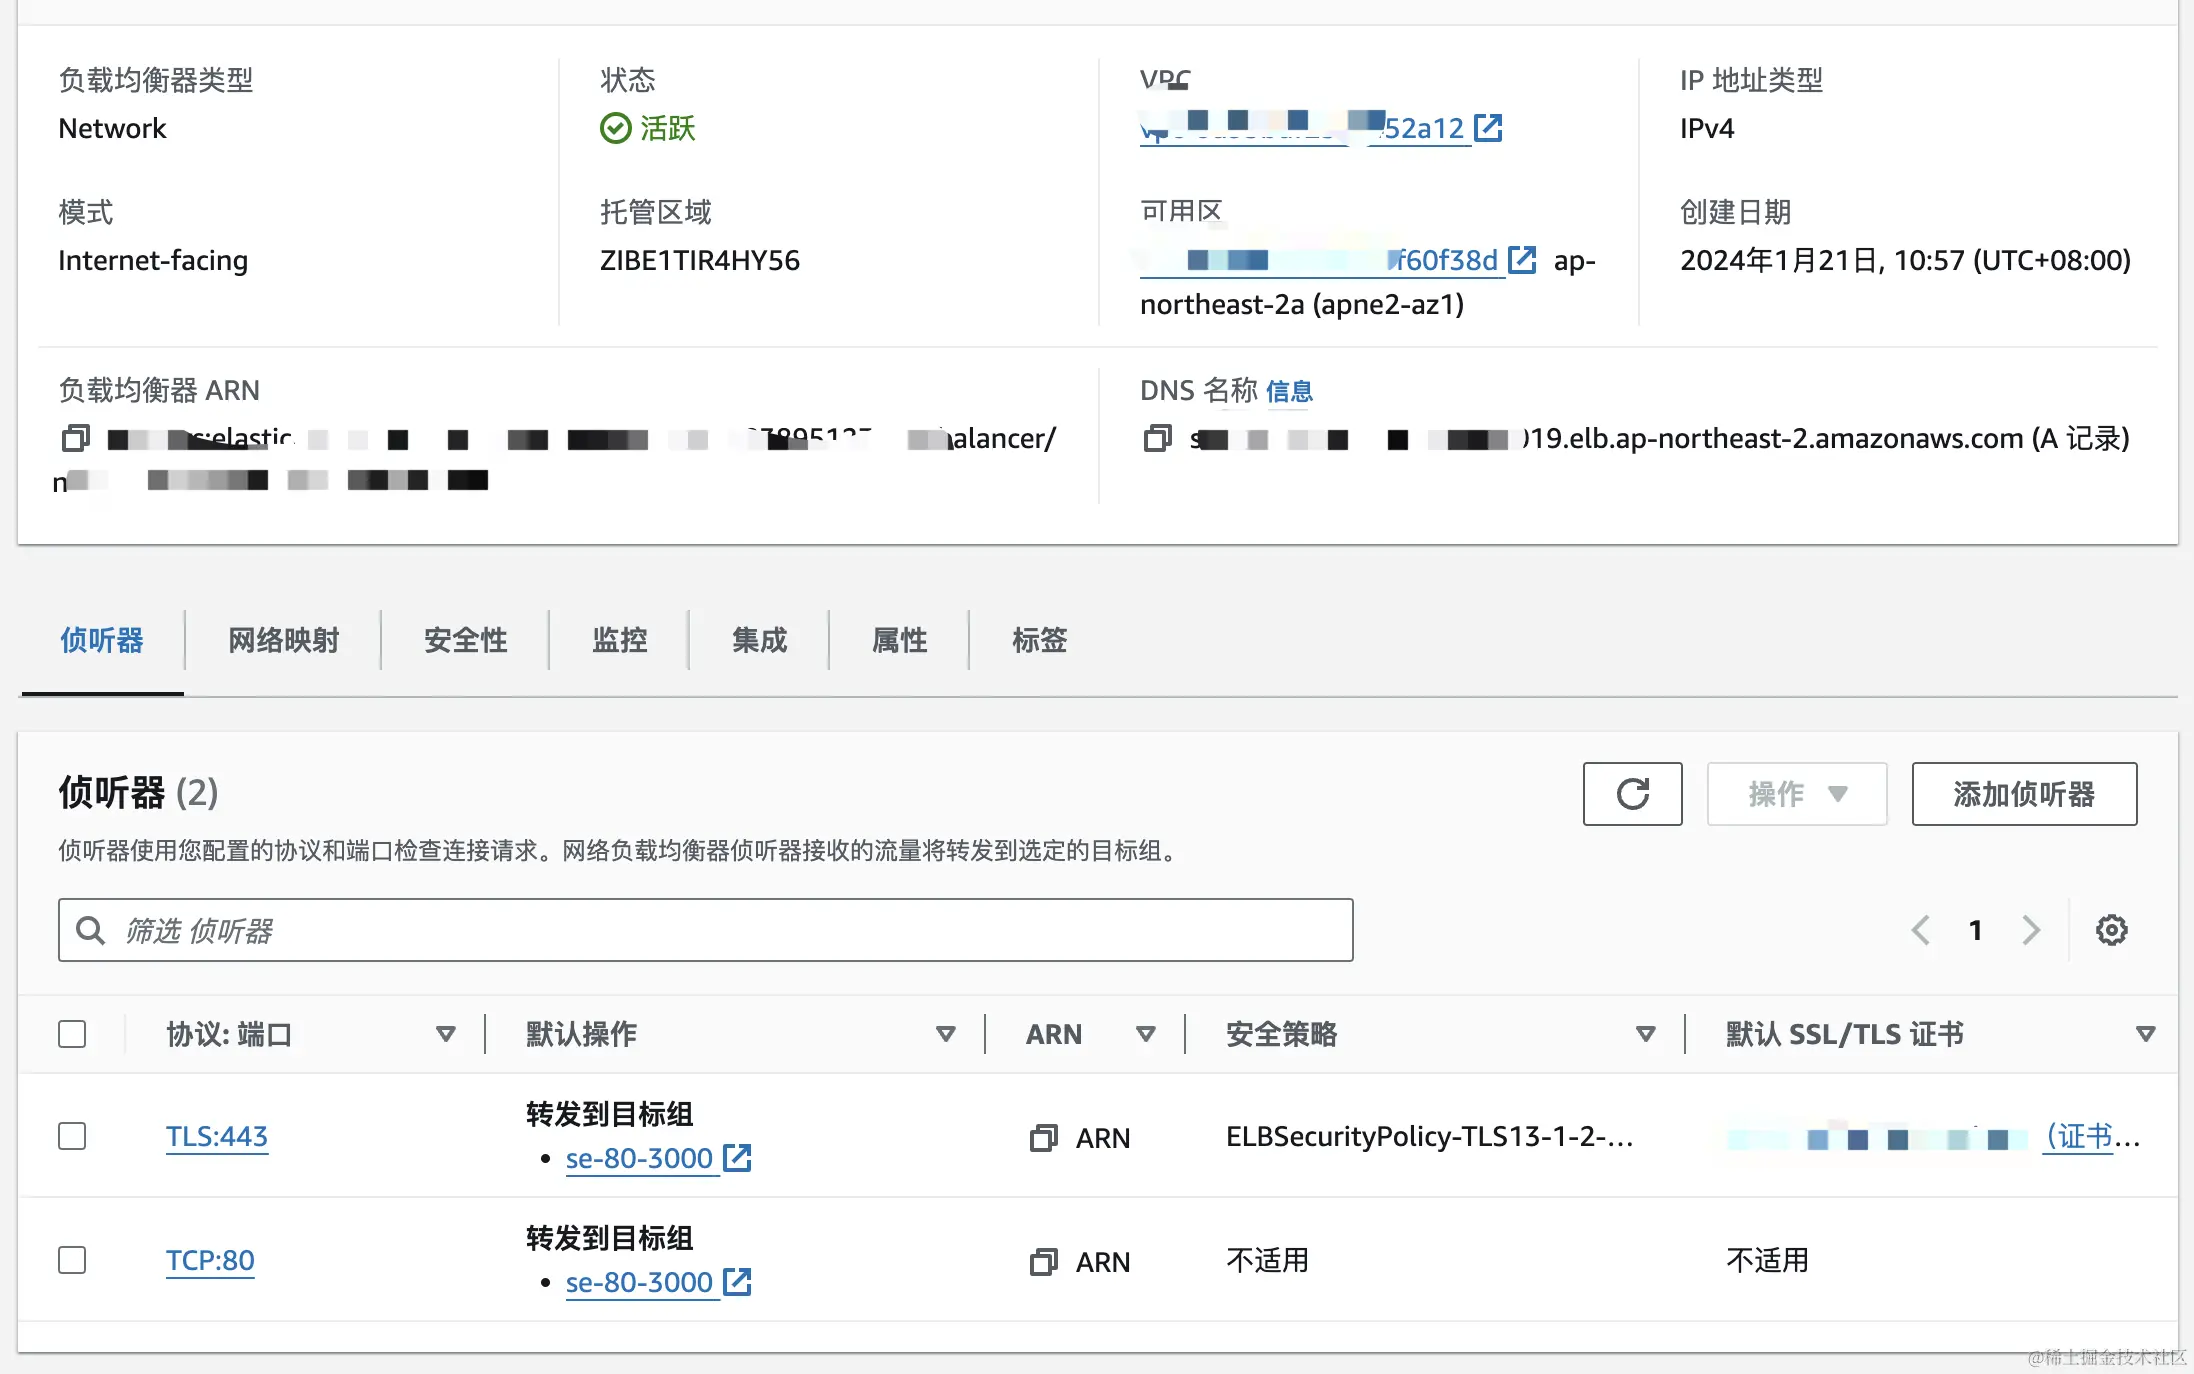Check the TCP:80 listener row
The width and height of the screenshot is (2194, 1374).
[72, 1260]
